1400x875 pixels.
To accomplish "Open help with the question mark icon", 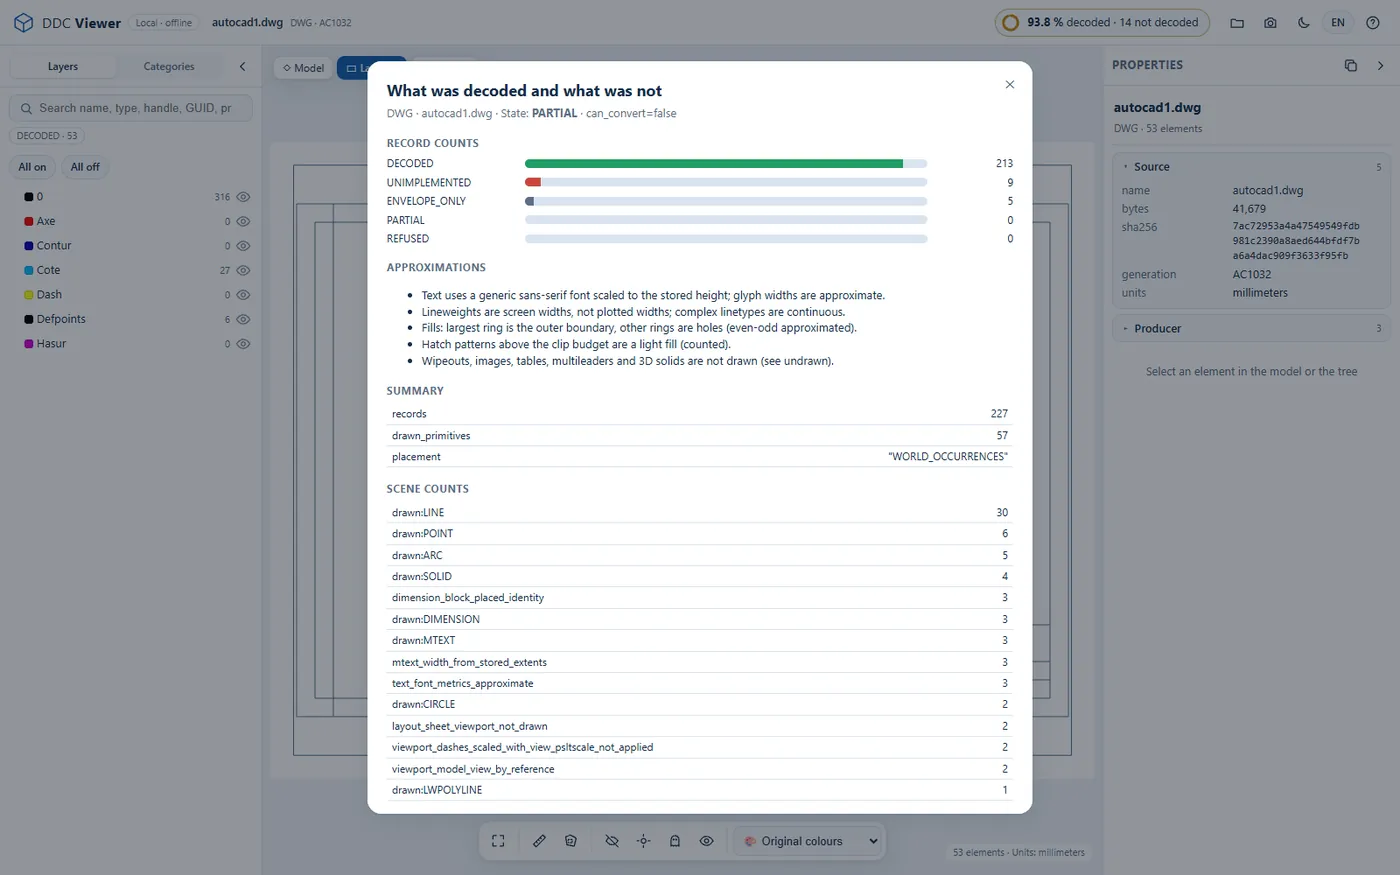I will pyautogui.click(x=1373, y=23).
